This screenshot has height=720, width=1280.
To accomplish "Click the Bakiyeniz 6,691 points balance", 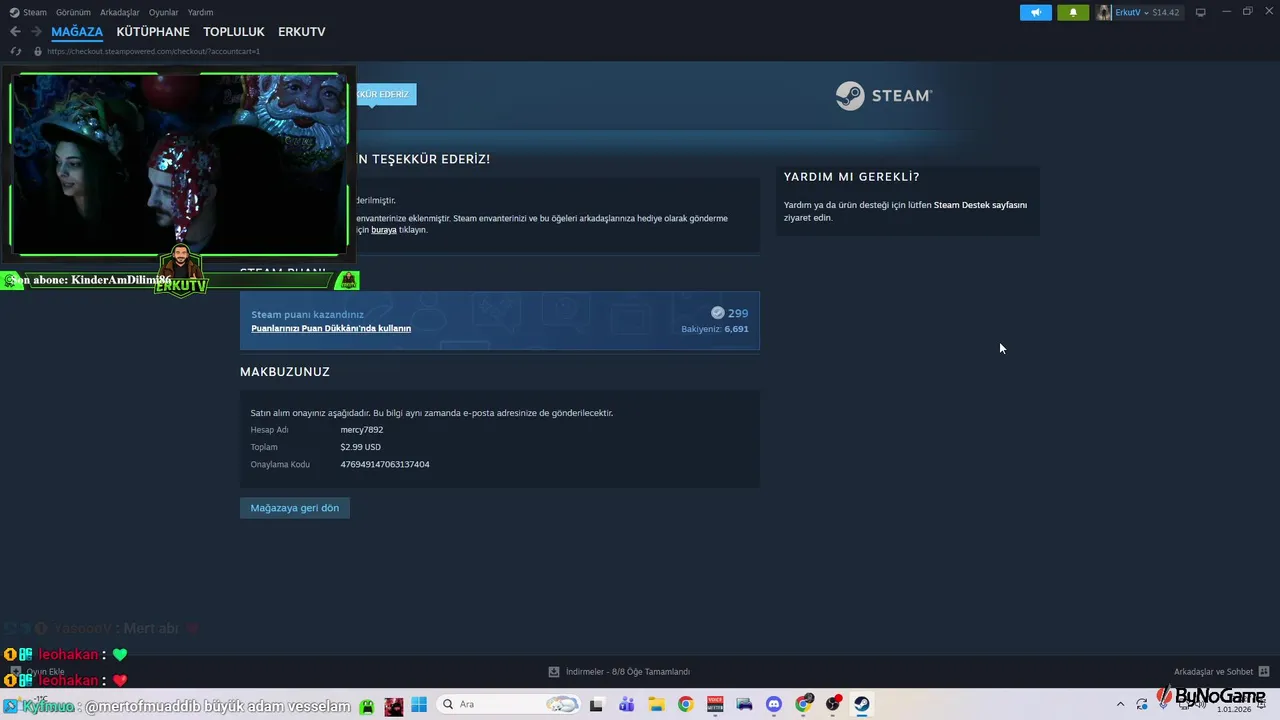I will point(715,329).
